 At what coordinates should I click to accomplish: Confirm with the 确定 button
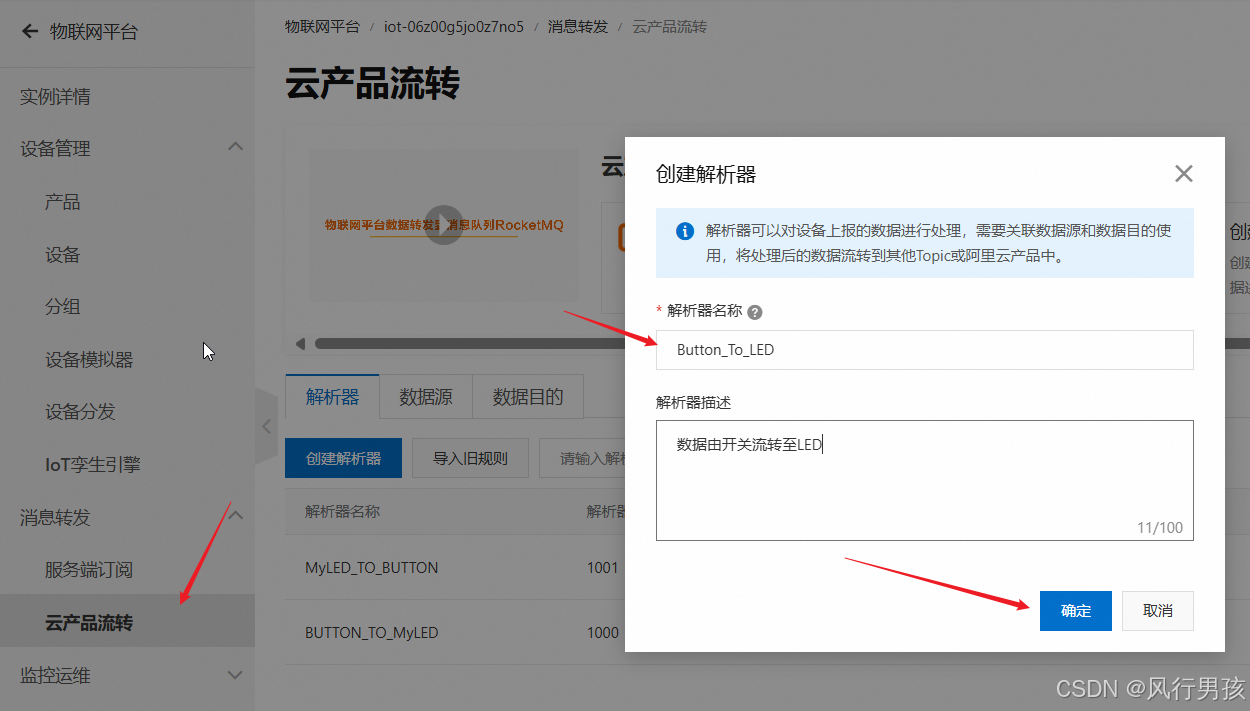point(1076,611)
